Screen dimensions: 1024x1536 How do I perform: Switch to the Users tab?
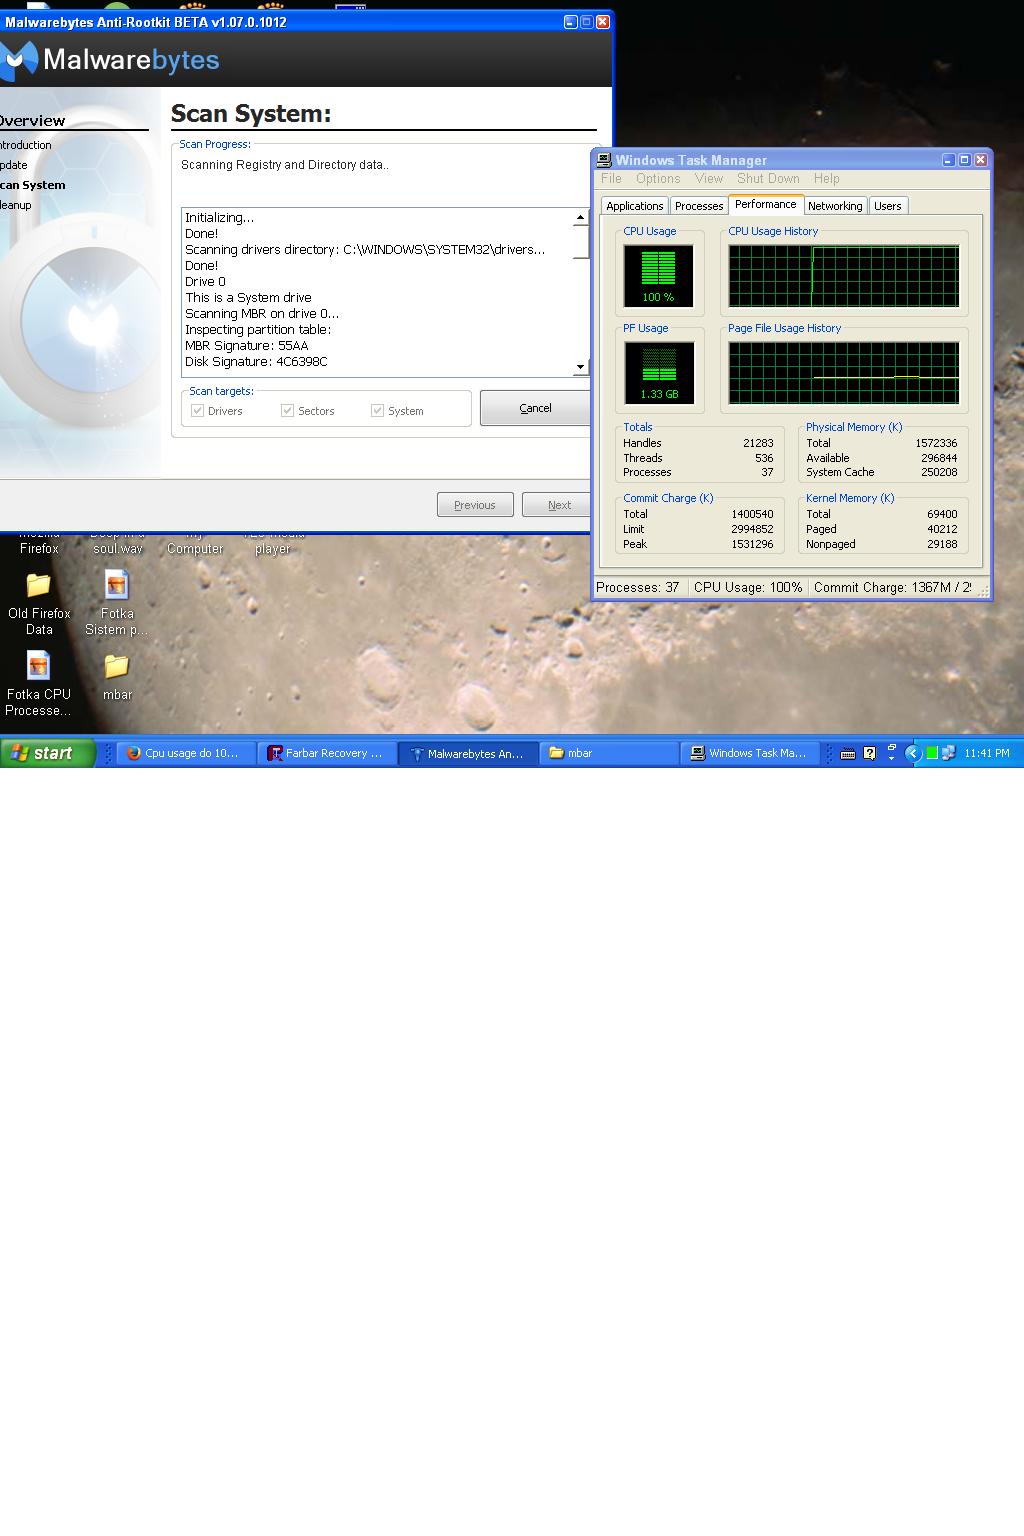tap(888, 206)
